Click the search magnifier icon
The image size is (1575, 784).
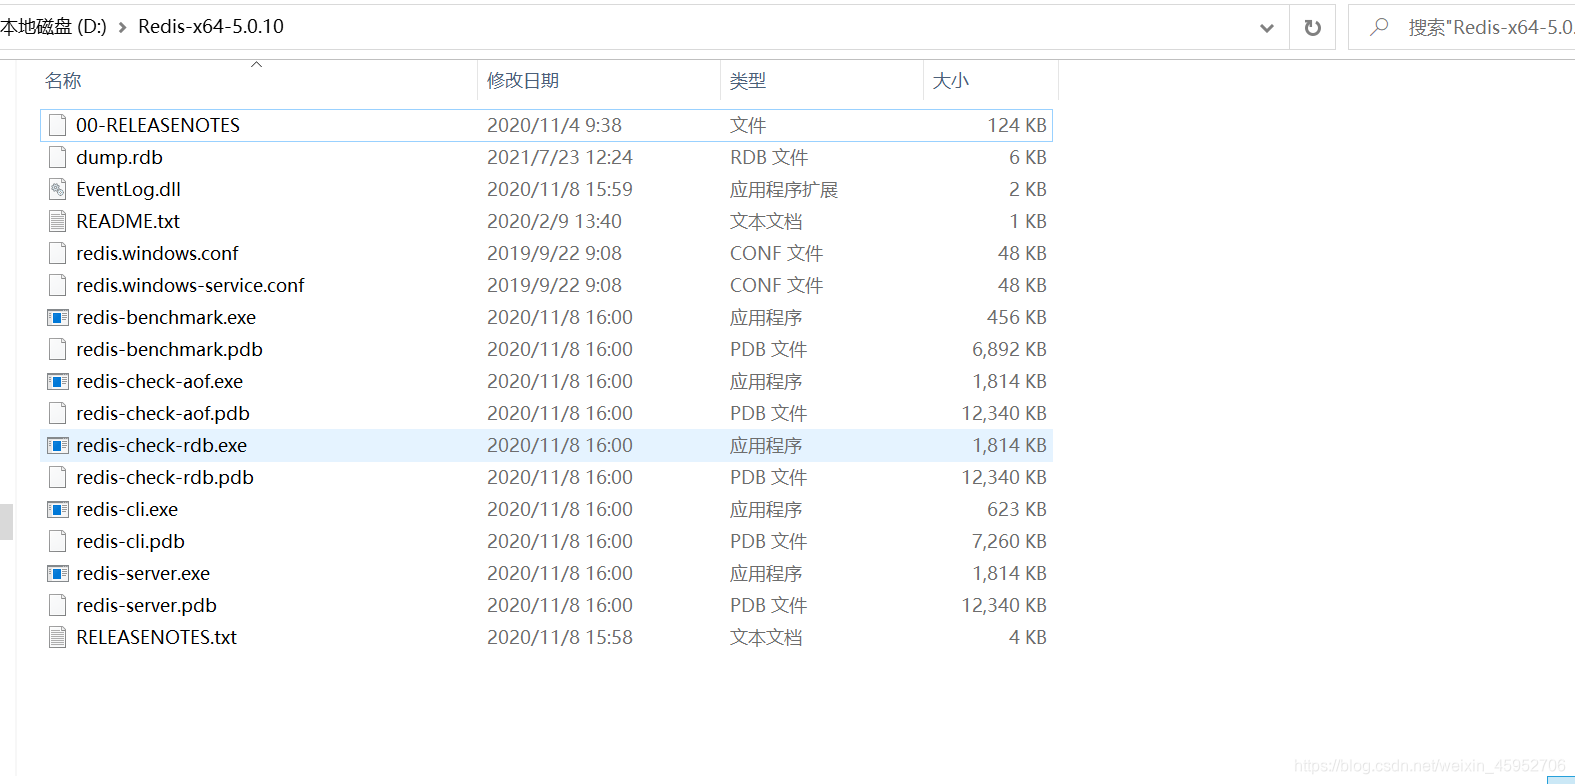pos(1380,27)
